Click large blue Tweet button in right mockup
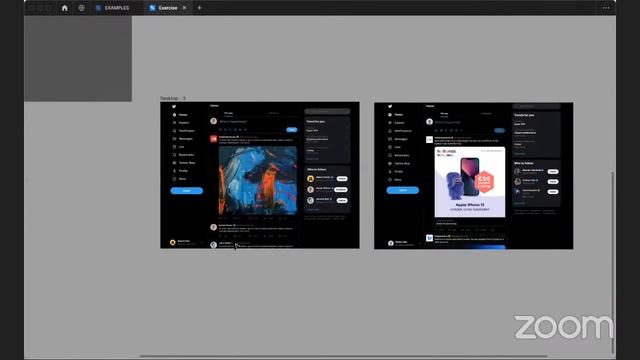640x360 pixels. pos(402,190)
